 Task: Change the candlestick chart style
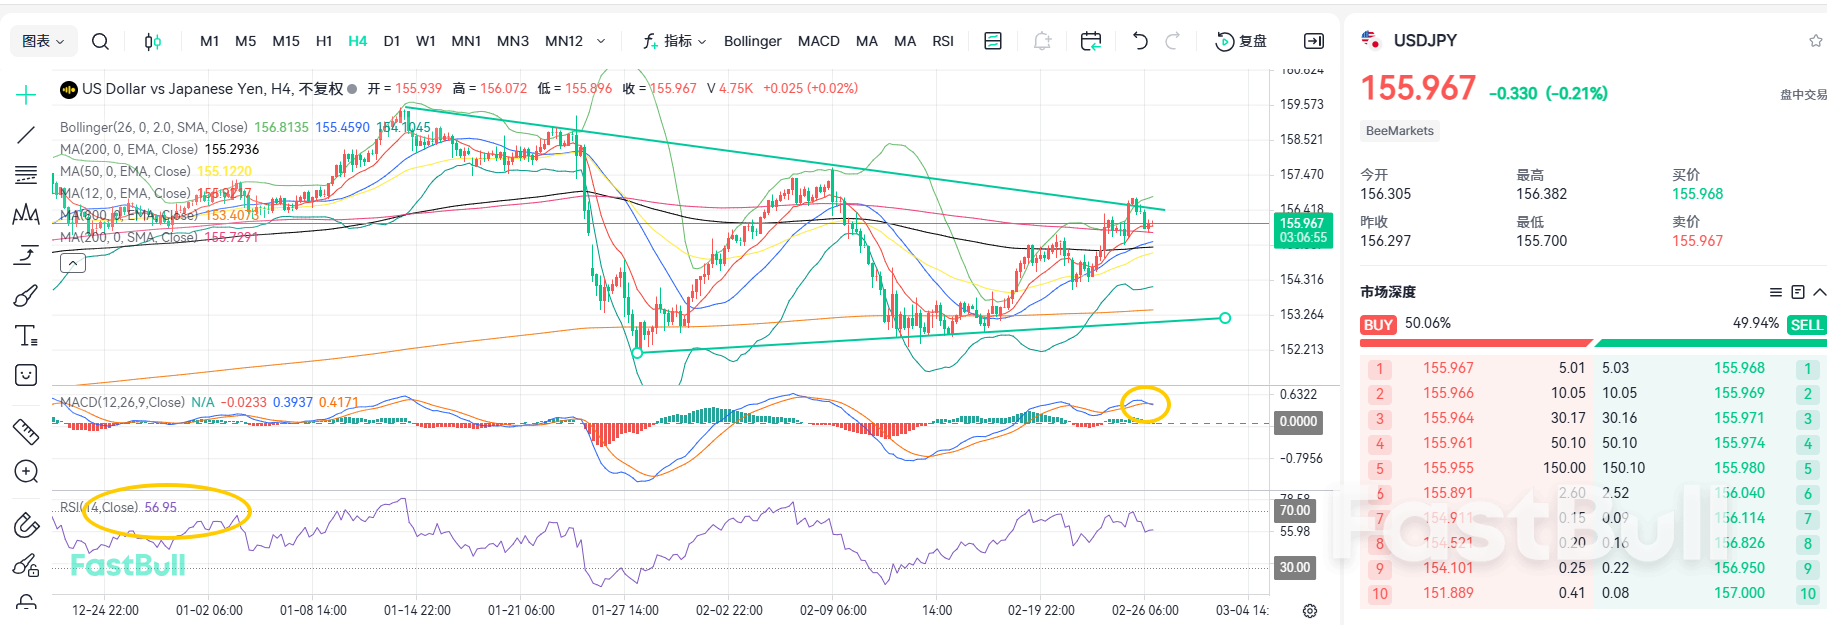coord(152,41)
